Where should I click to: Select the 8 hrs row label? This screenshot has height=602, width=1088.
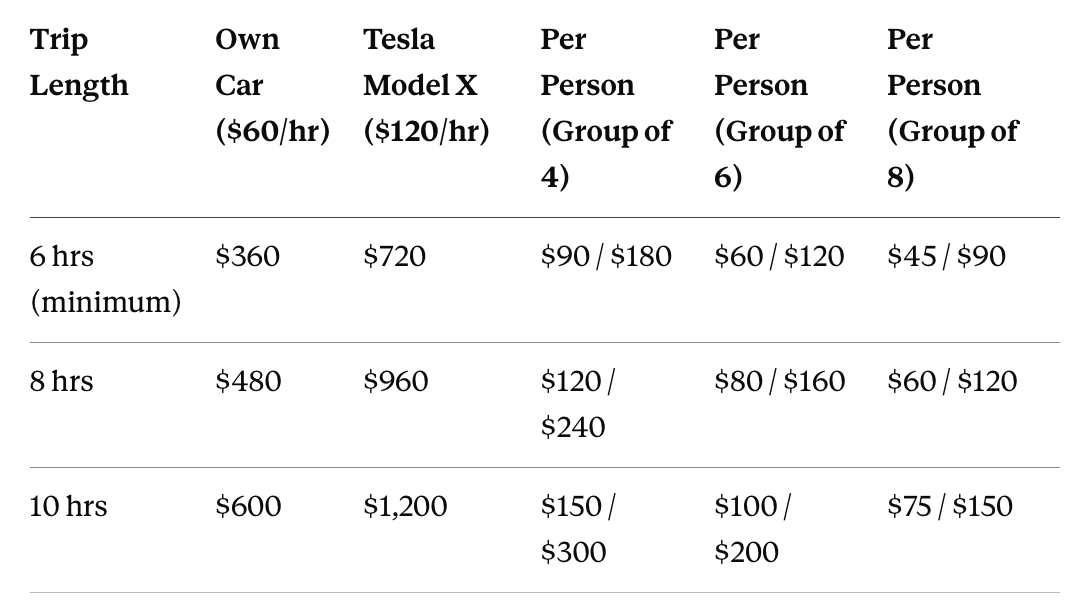click(x=61, y=381)
